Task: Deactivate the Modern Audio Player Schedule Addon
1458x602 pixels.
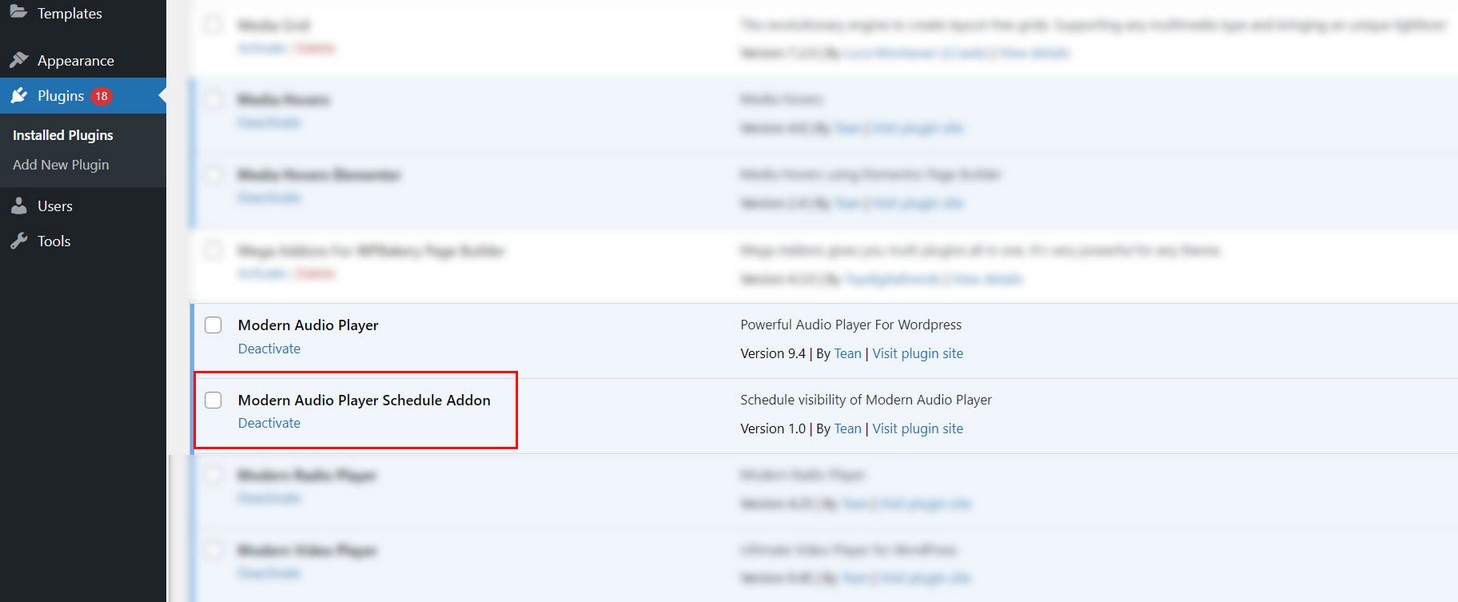Action: (269, 423)
